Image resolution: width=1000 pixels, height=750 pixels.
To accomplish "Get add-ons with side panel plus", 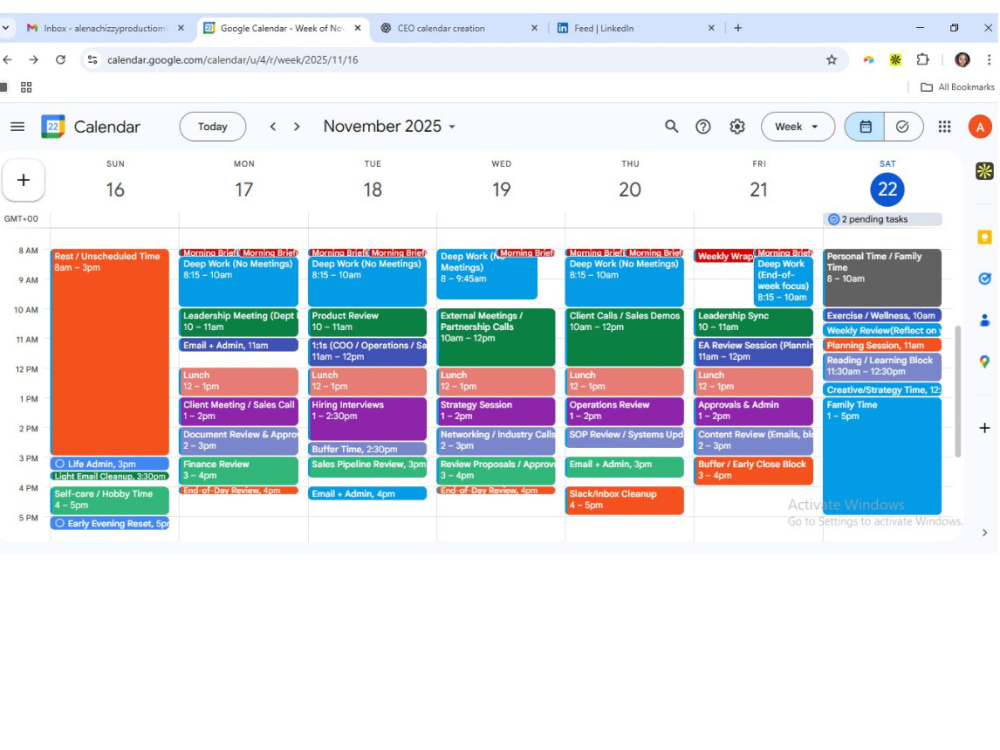I will click(x=984, y=428).
